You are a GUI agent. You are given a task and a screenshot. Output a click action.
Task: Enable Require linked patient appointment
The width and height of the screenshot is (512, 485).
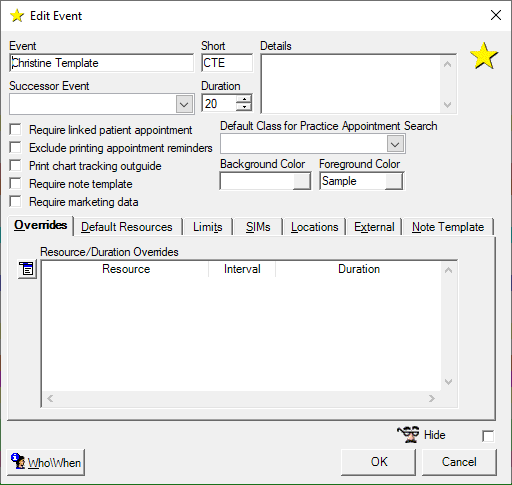[15, 130]
